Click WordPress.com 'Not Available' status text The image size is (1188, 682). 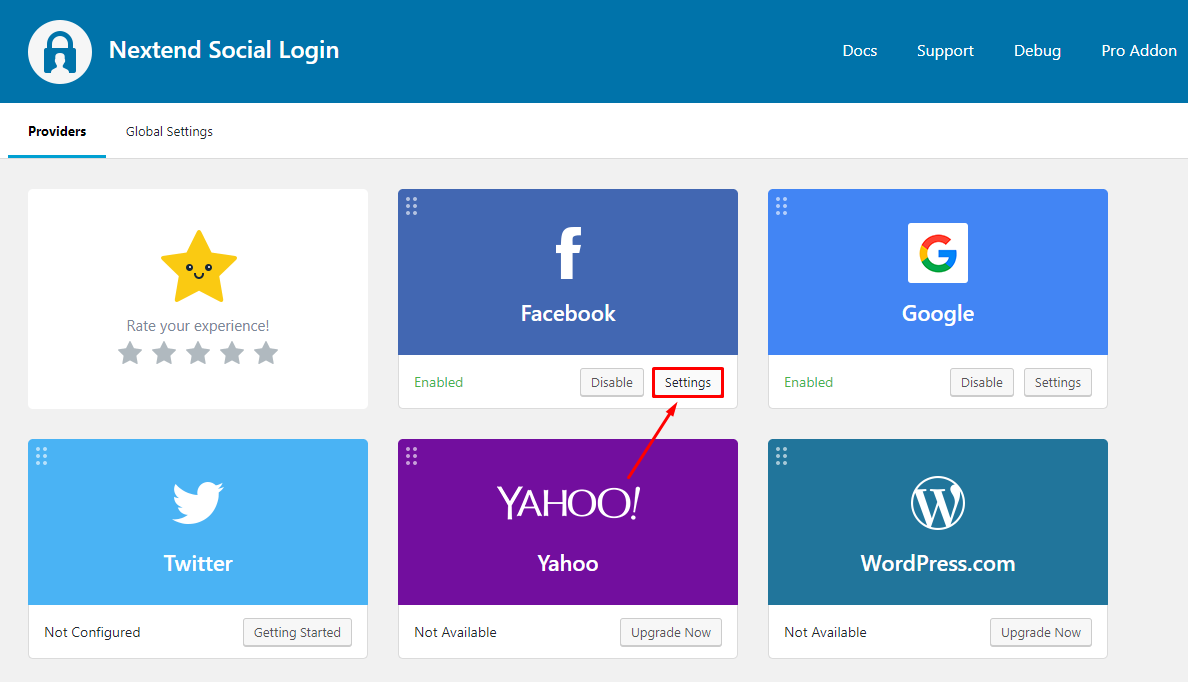[825, 633]
